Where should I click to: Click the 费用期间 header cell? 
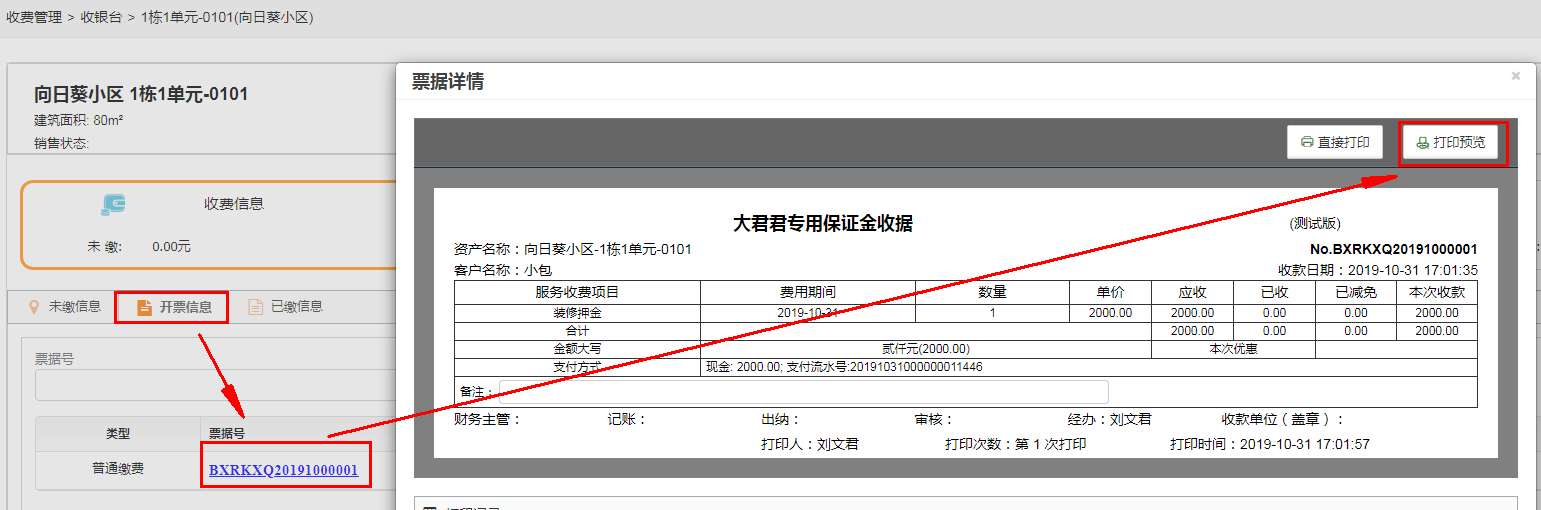pyautogui.click(x=808, y=292)
